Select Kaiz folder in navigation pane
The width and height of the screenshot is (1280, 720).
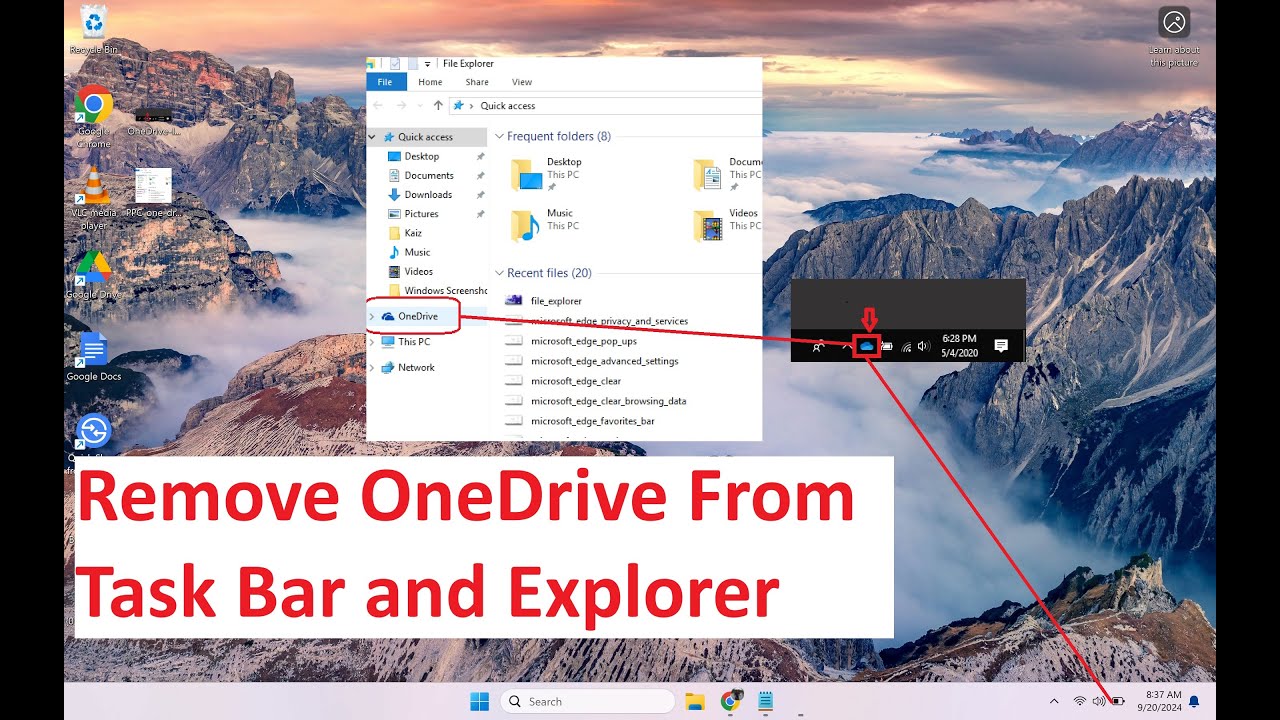pos(405,233)
